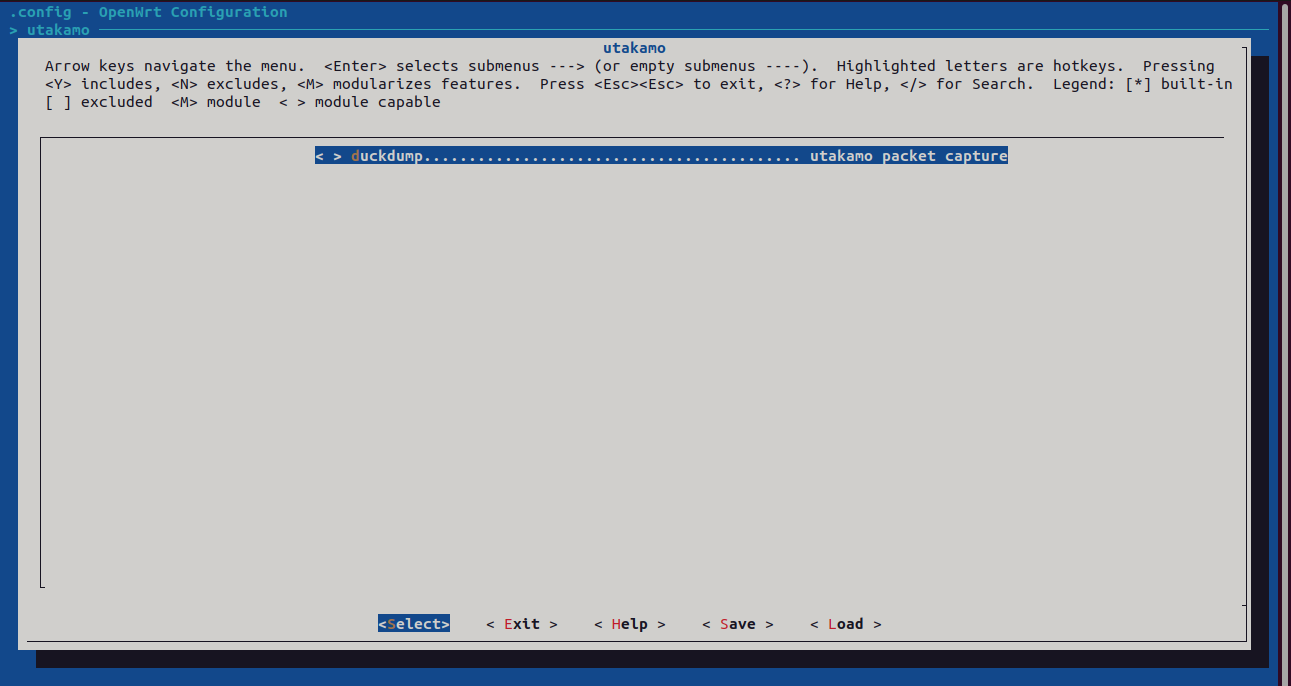
Task: Click the Load button
Action: [846, 624]
